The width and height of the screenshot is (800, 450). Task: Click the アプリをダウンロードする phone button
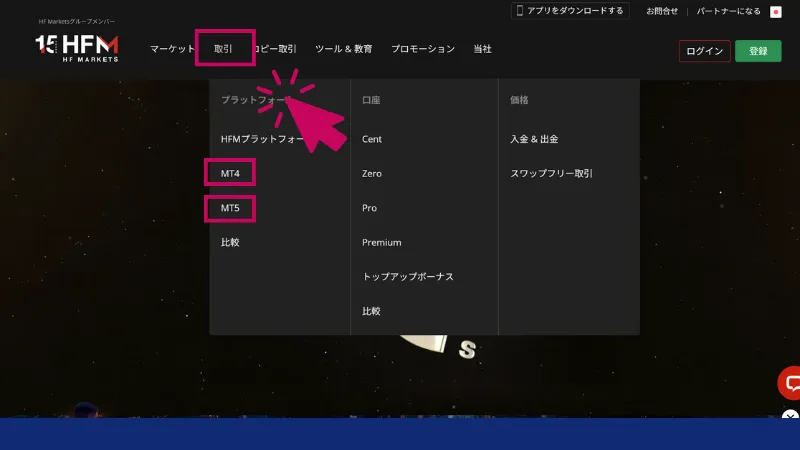[570, 11]
